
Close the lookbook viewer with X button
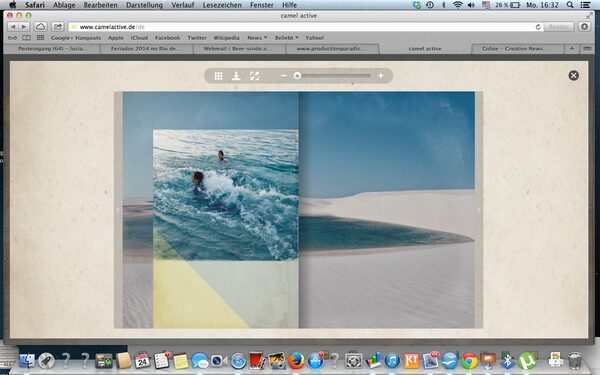point(573,75)
